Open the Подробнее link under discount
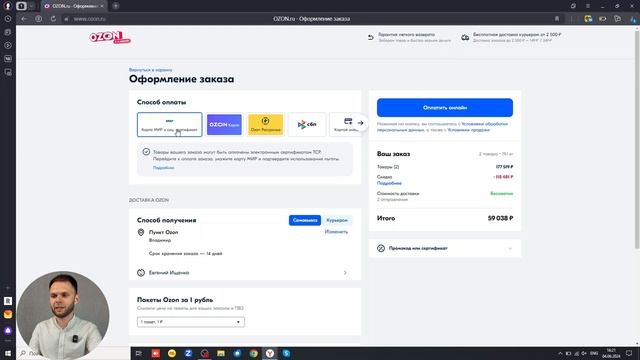Image resolution: width=640 pixels, height=360 pixels. 389,183
